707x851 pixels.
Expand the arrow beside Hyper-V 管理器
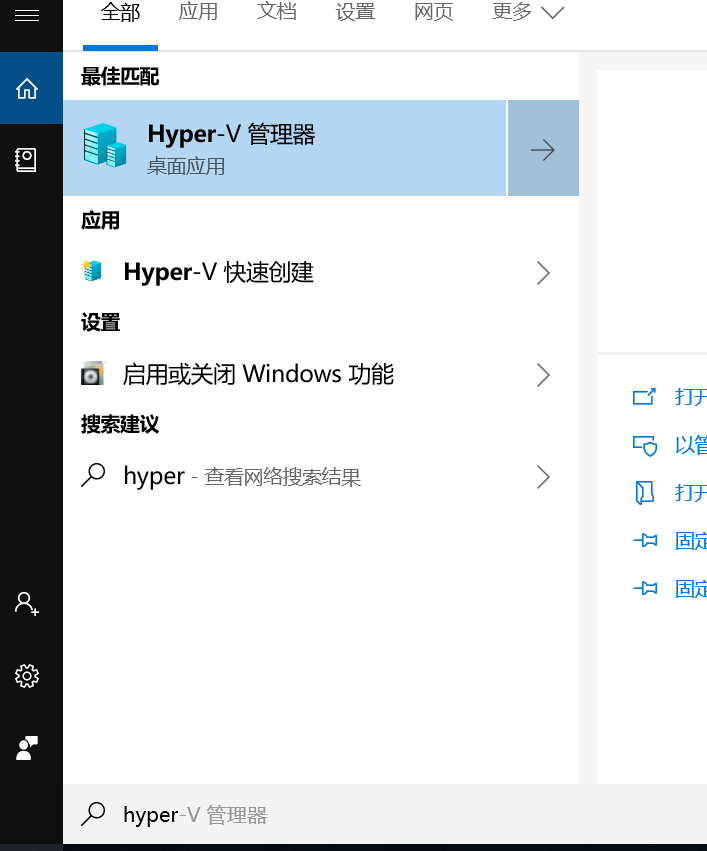pyautogui.click(x=543, y=148)
